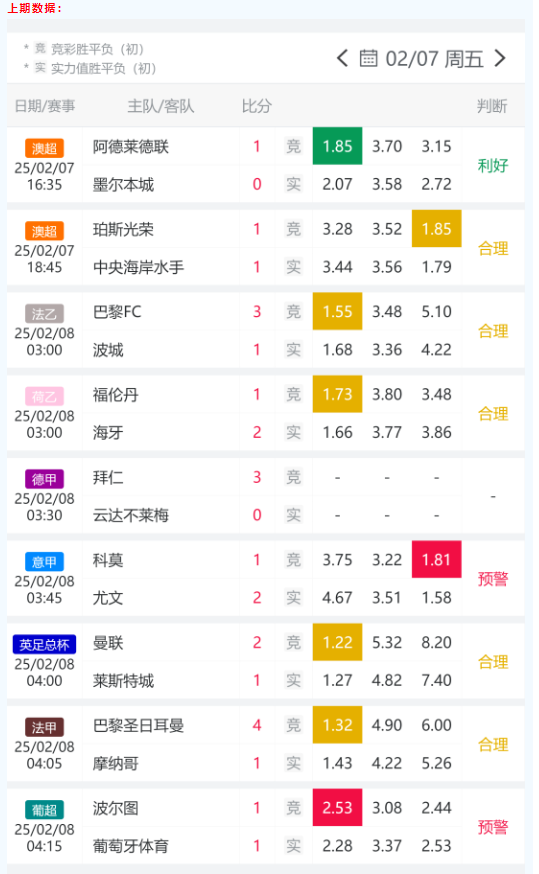Open the calendar date picker icon
The width and height of the screenshot is (539, 874).
(368, 58)
